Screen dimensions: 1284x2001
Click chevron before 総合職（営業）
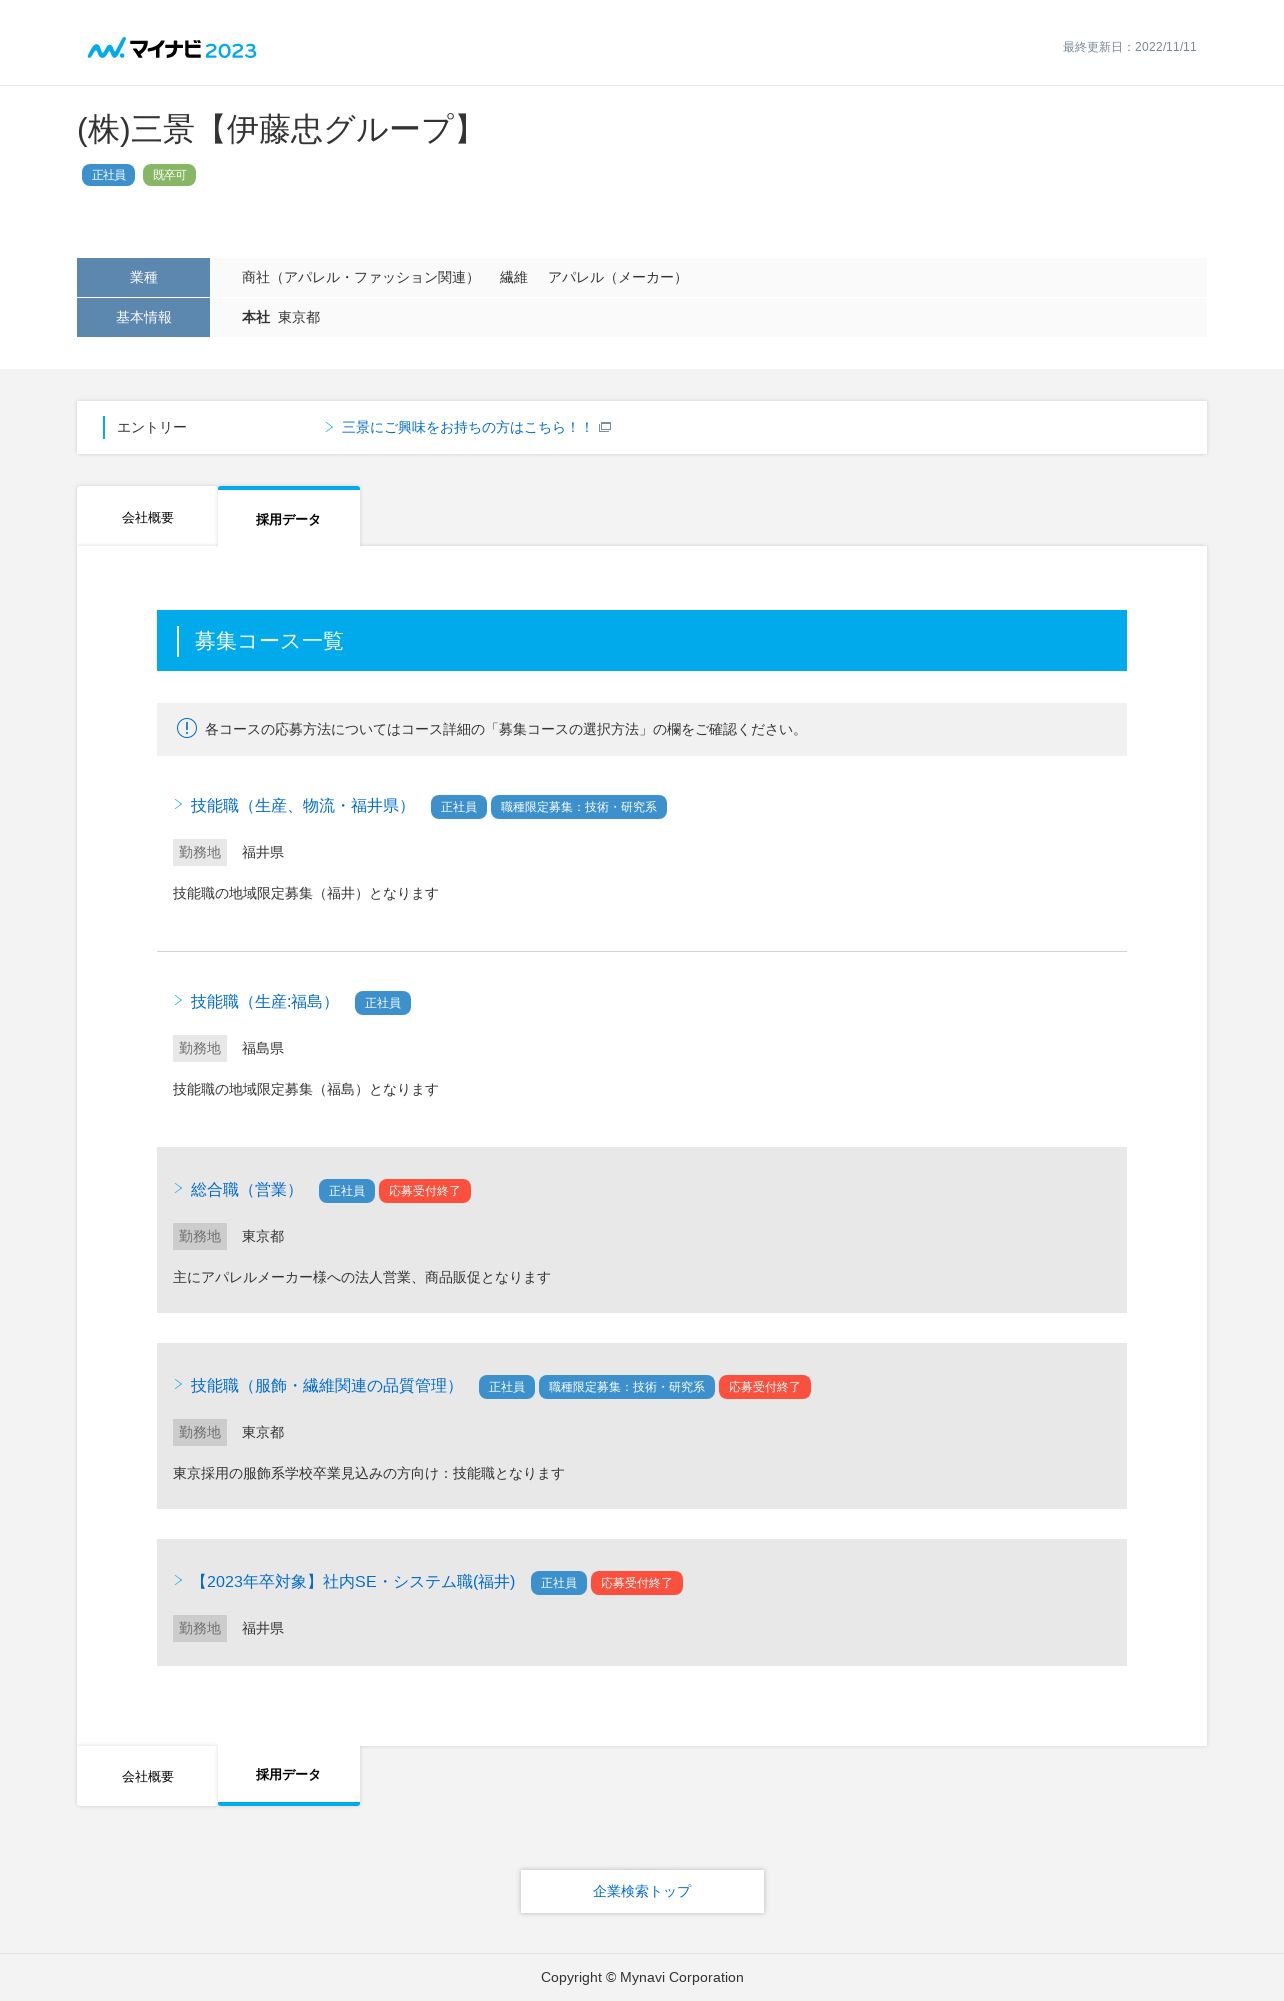click(178, 1188)
